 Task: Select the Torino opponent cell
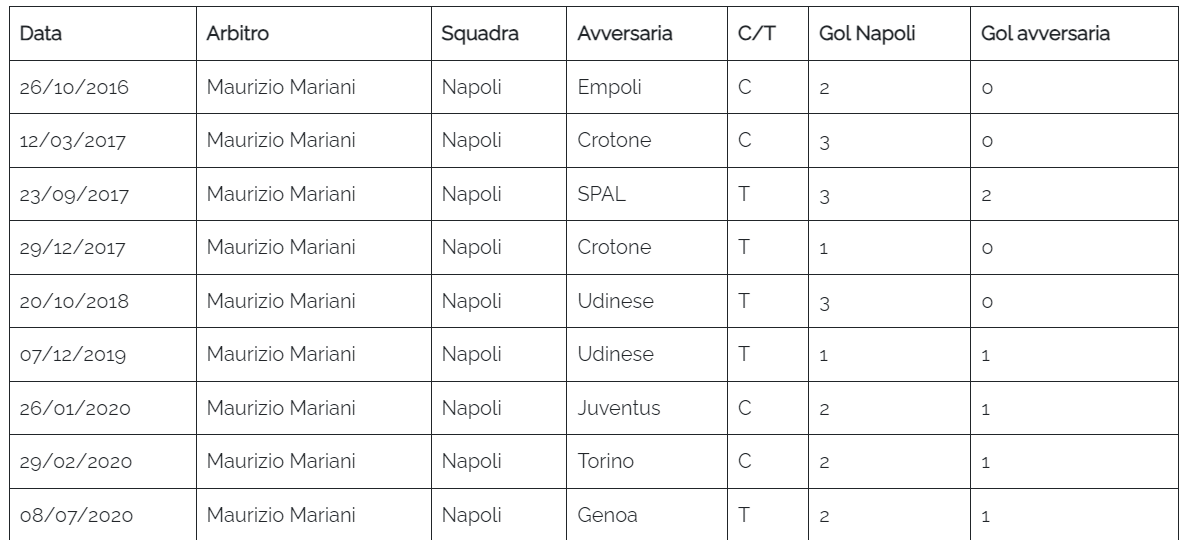605,462
